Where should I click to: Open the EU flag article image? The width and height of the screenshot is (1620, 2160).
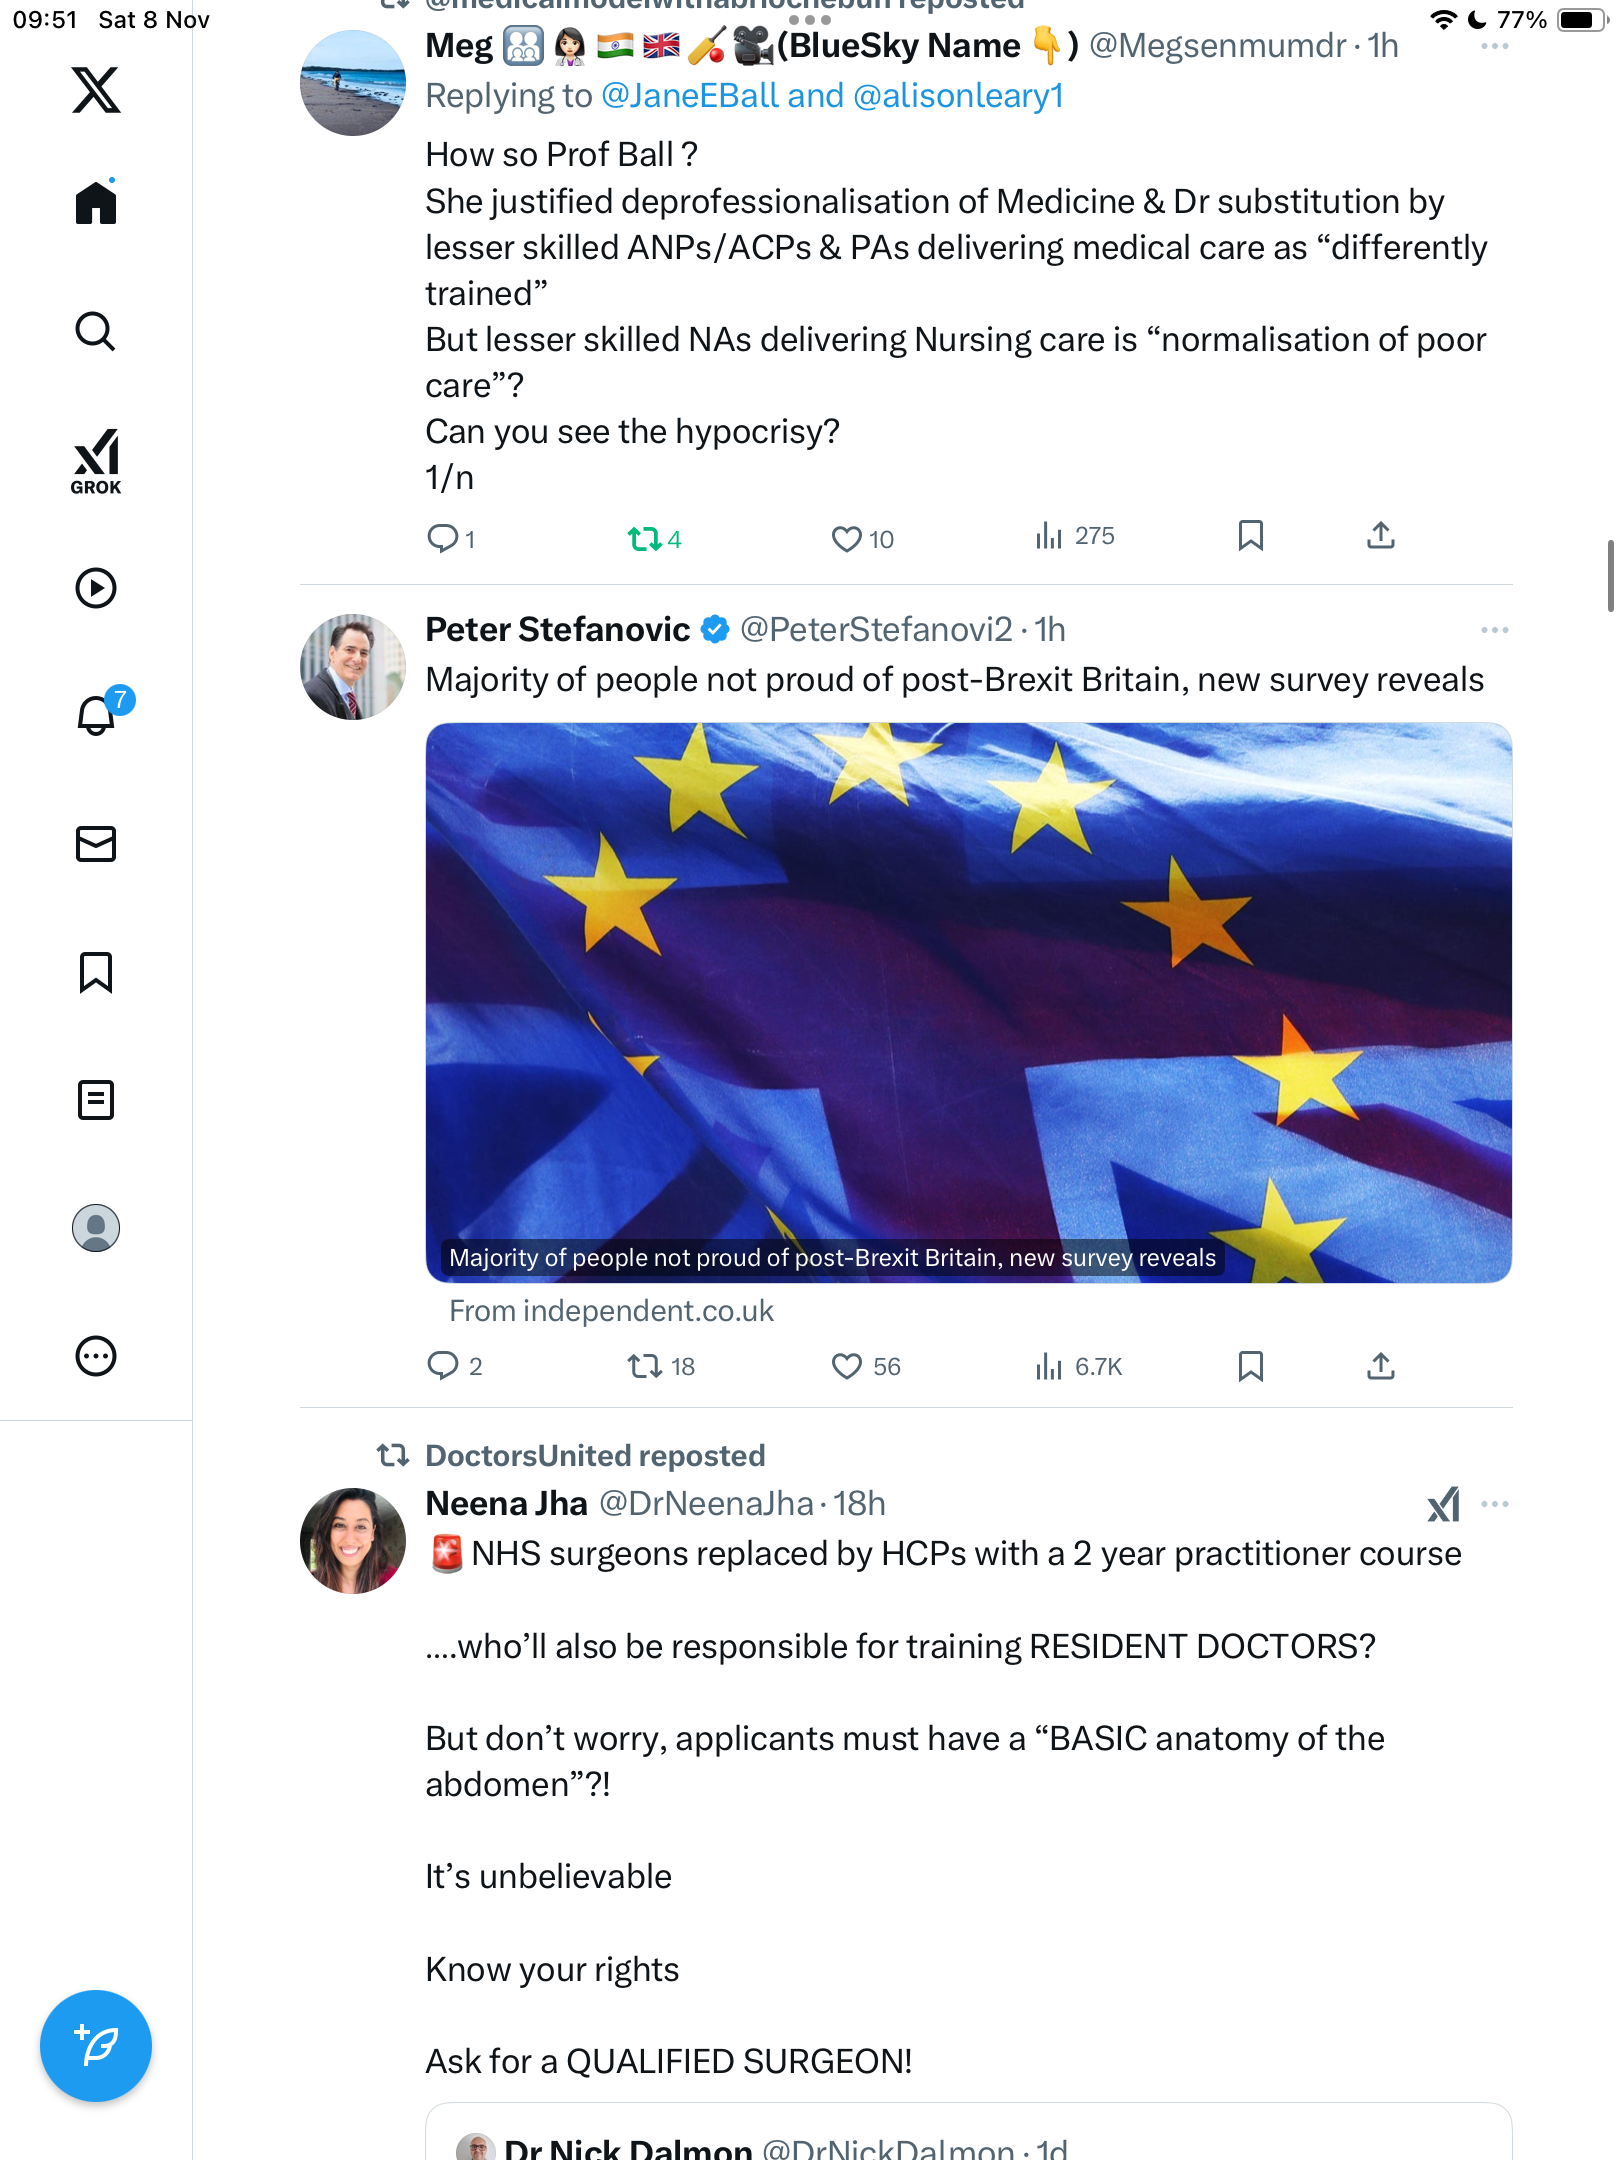[x=968, y=1002]
